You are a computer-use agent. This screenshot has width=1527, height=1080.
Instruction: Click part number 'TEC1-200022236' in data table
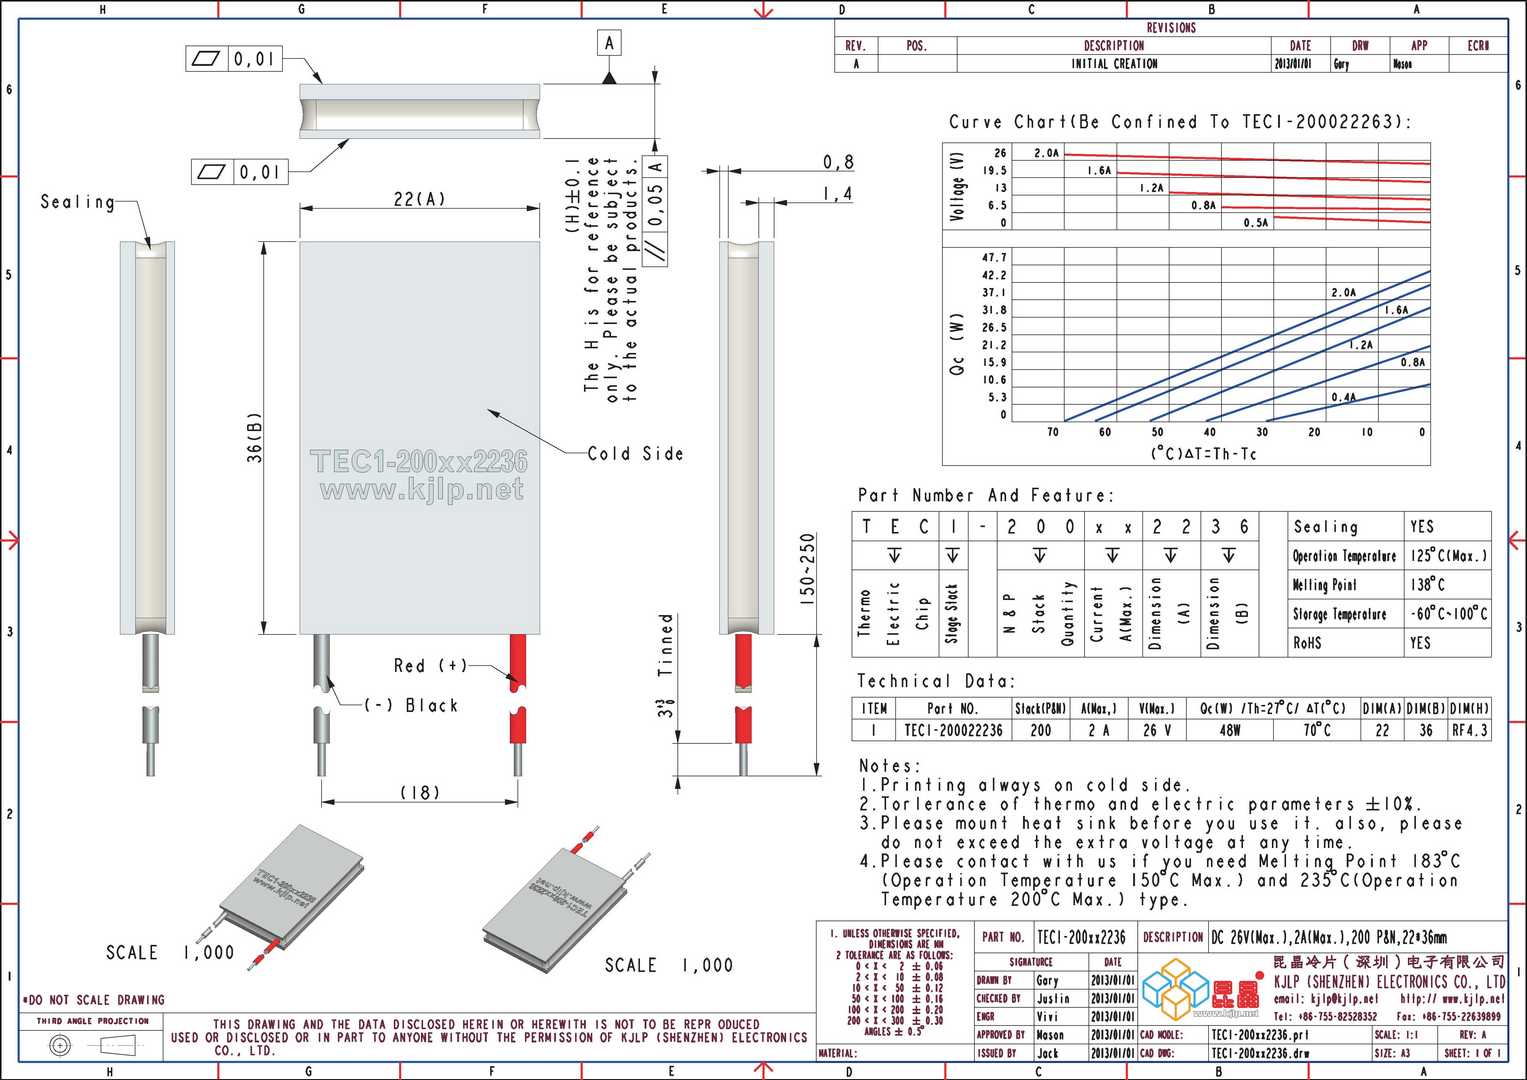953,730
